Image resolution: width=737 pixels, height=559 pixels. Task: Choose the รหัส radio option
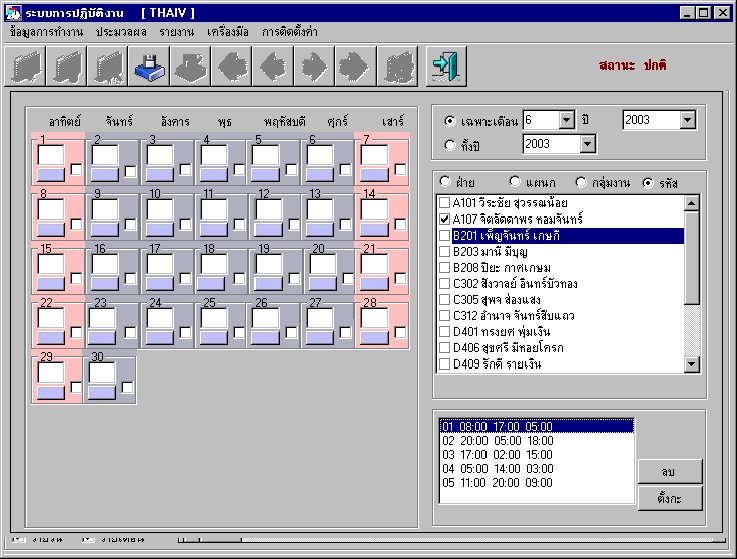pos(648,183)
